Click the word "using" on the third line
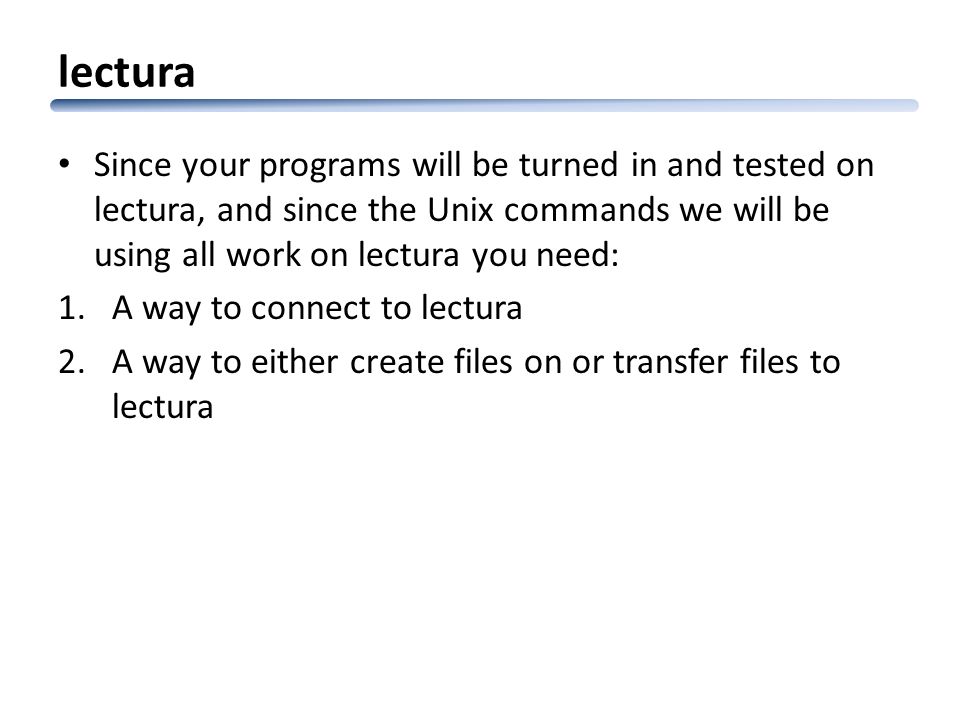The width and height of the screenshot is (960, 720). tap(132, 256)
